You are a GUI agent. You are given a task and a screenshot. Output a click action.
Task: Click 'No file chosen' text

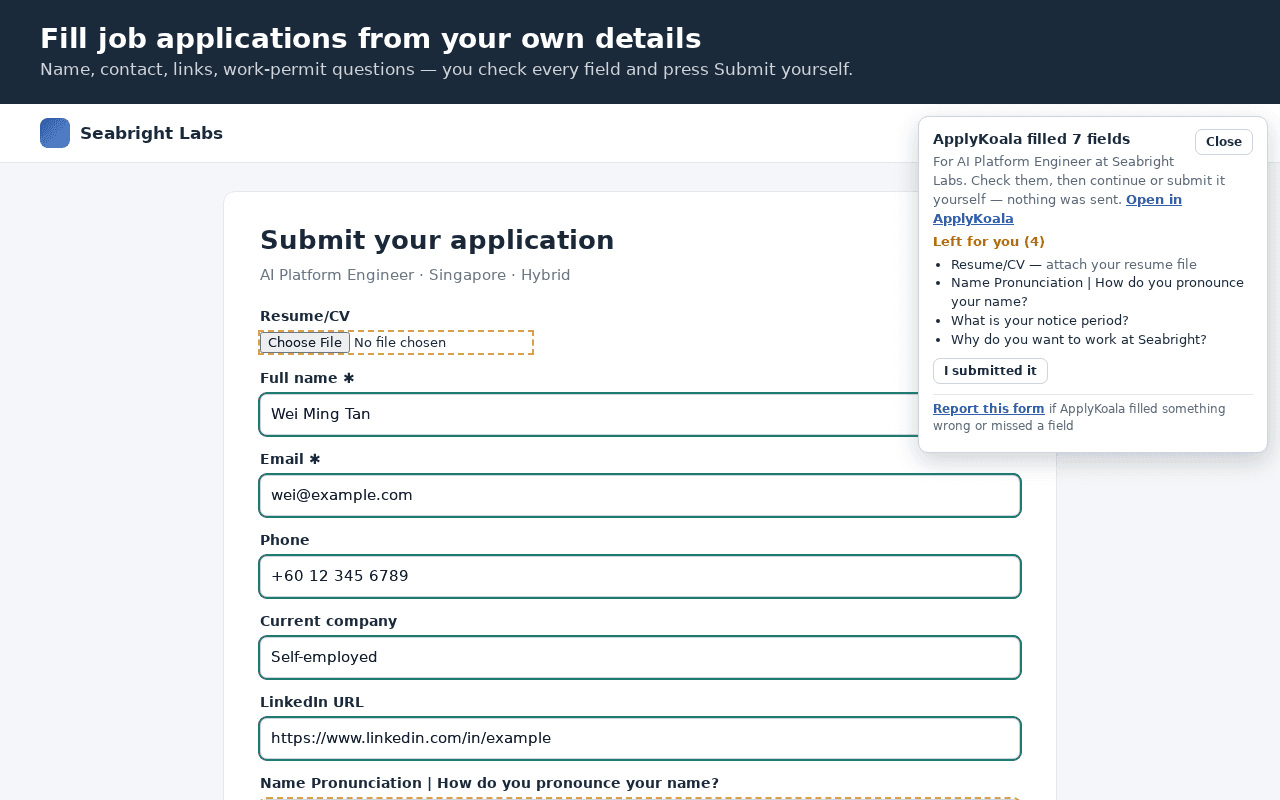[x=400, y=343]
